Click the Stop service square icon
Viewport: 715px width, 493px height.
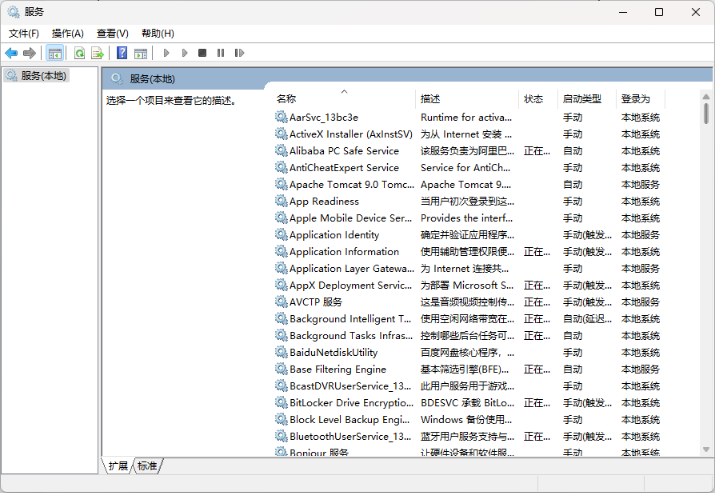tap(202, 53)
